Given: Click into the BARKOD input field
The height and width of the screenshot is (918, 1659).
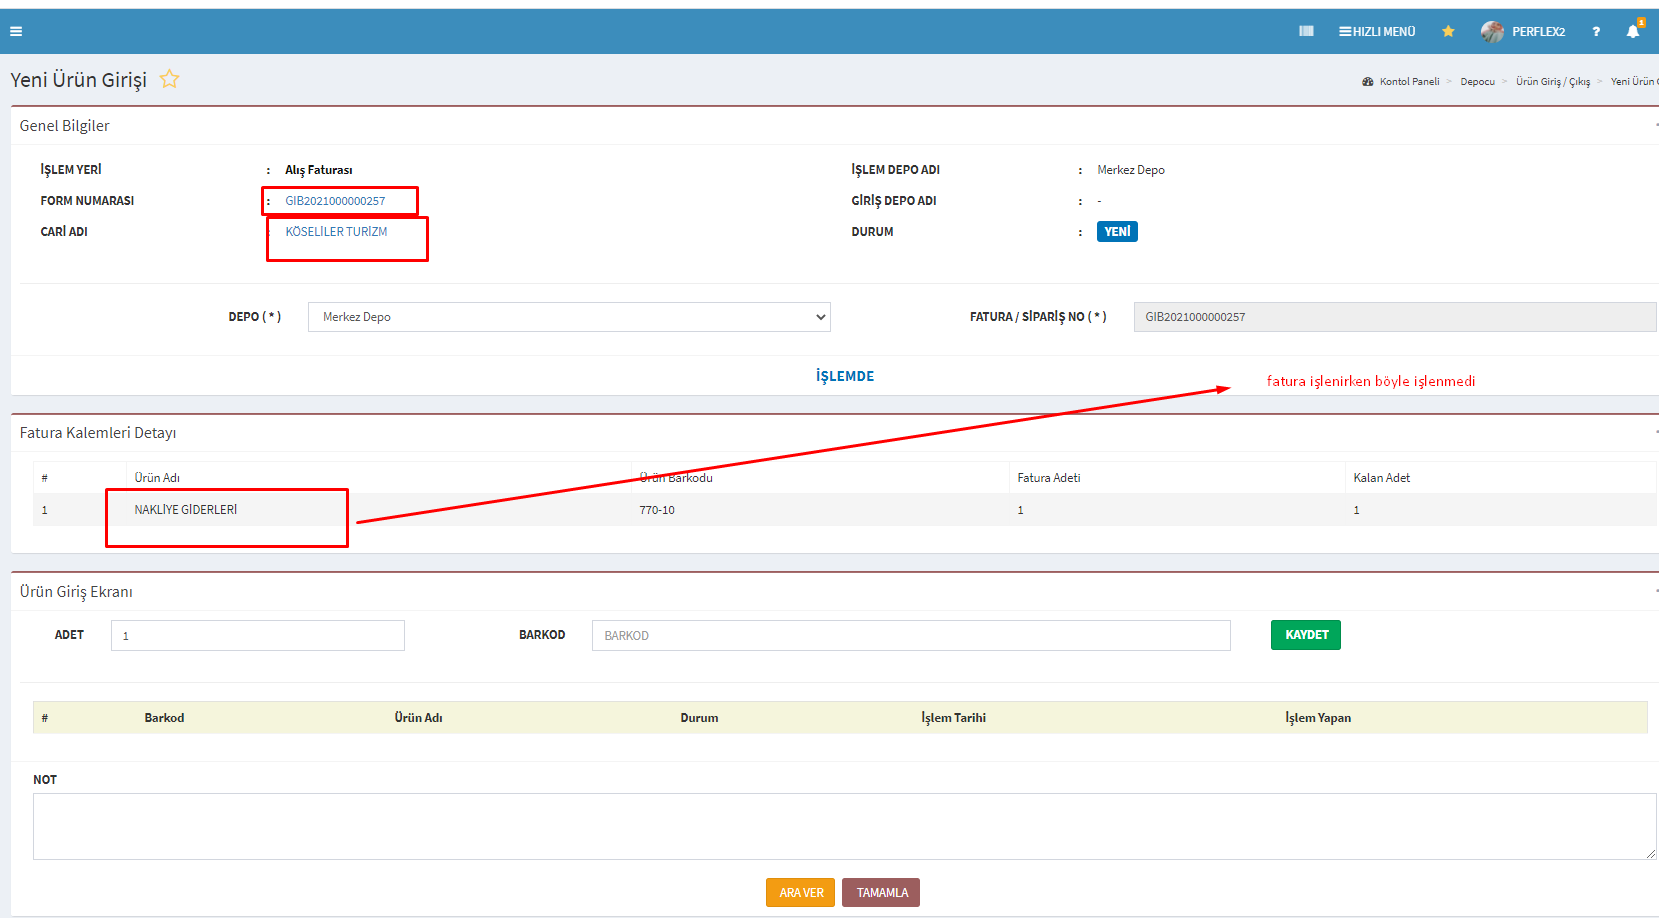Looking at the screenshot, I should pos(910,636).
